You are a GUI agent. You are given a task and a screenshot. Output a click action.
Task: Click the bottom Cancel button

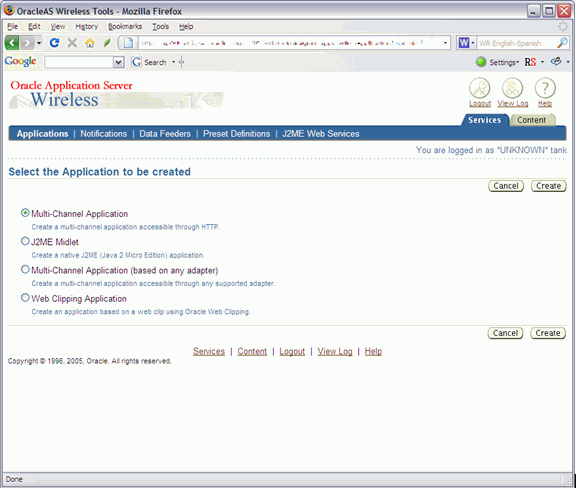coord(505,333)
